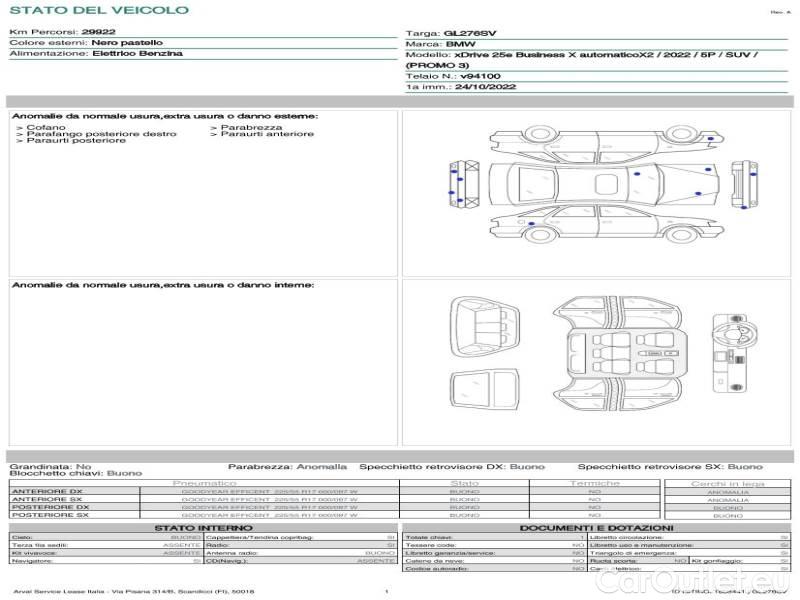Image resolution: width=800 pixels, height=600 pixels.
Task: Click the 'Termiche' column header
Action: (x=595, y=483)
